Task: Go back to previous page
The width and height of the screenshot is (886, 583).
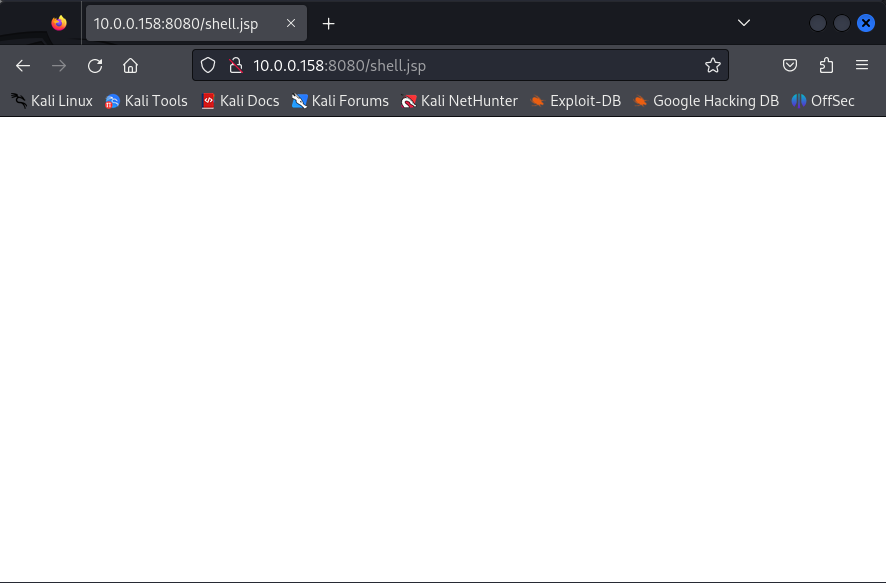Action: [x=23, y=66]
